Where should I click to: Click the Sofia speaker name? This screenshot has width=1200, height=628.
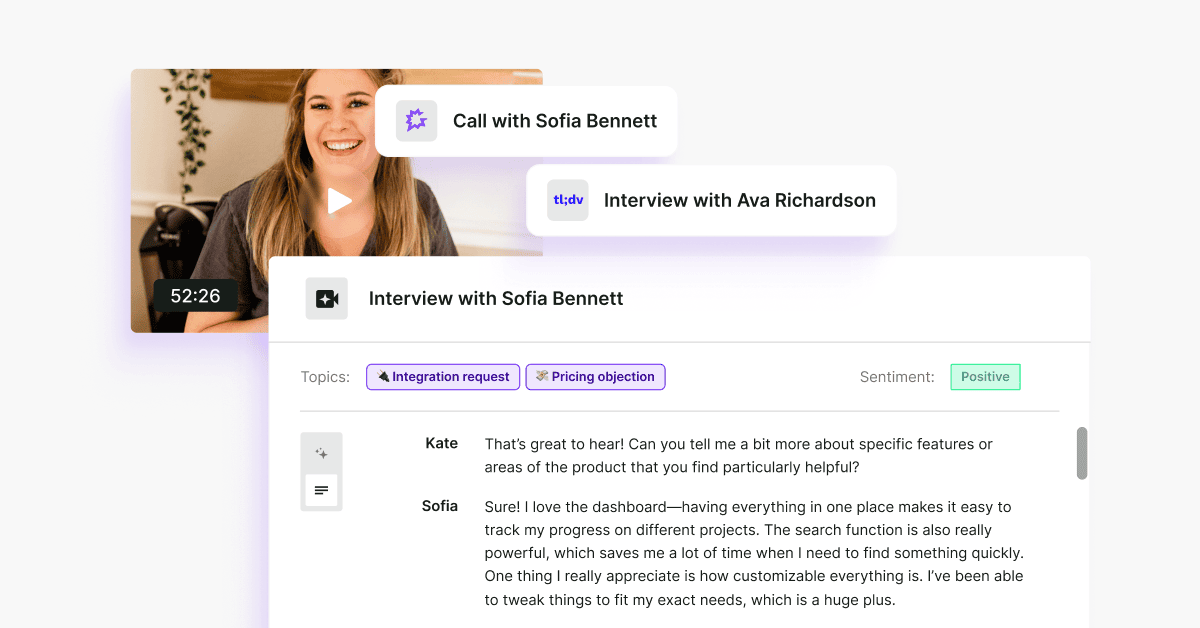click(440, 506)
